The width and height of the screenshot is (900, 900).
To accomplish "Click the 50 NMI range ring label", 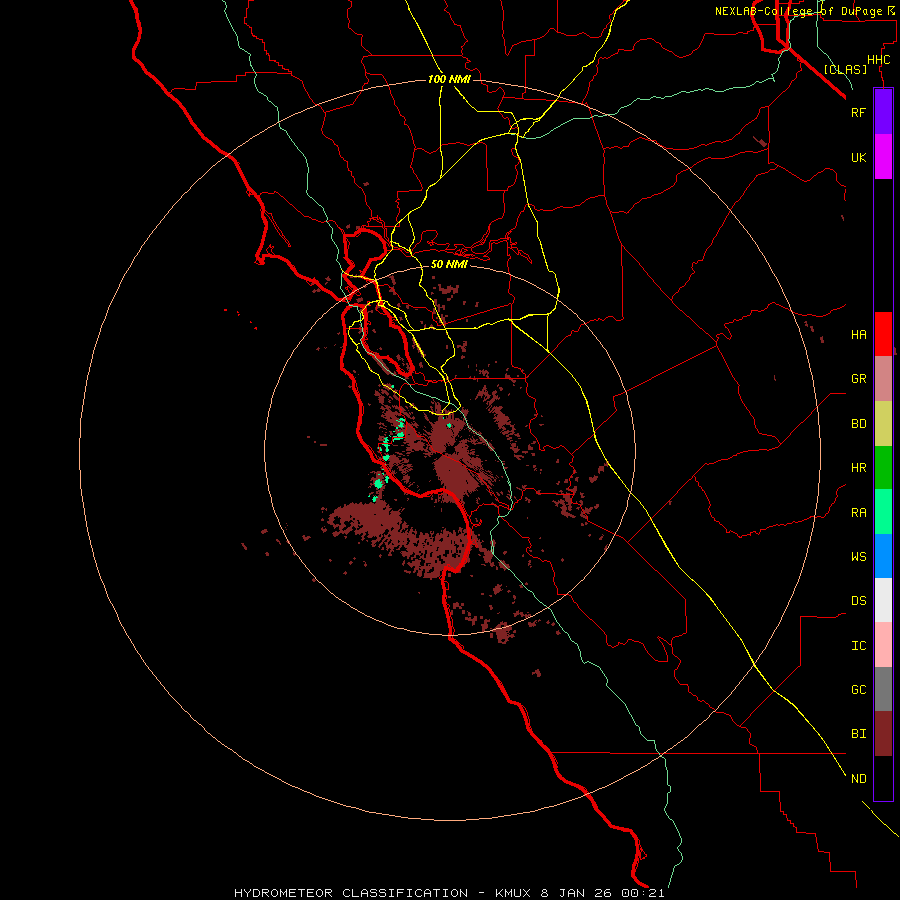I will 449,264.
